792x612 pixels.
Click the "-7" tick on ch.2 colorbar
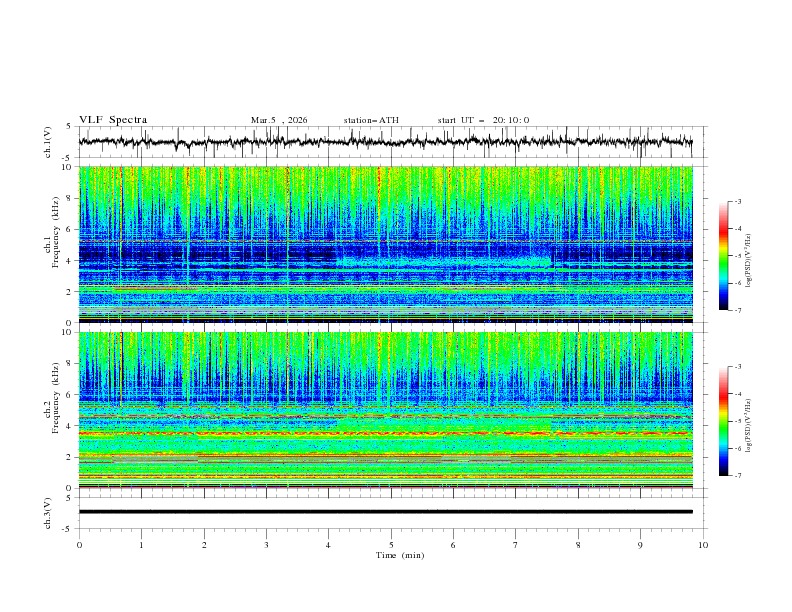click(737, 476)
